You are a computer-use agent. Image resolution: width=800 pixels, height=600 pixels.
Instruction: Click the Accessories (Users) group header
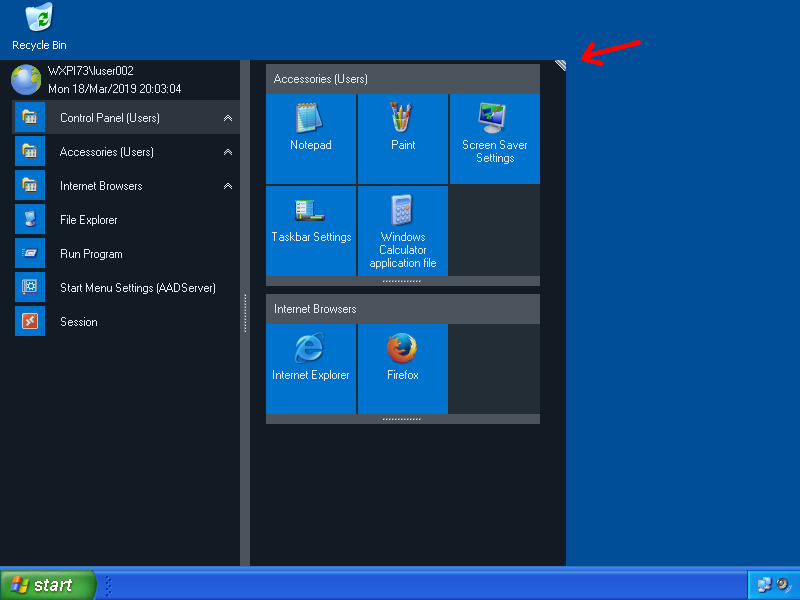[x=402, y=79]
